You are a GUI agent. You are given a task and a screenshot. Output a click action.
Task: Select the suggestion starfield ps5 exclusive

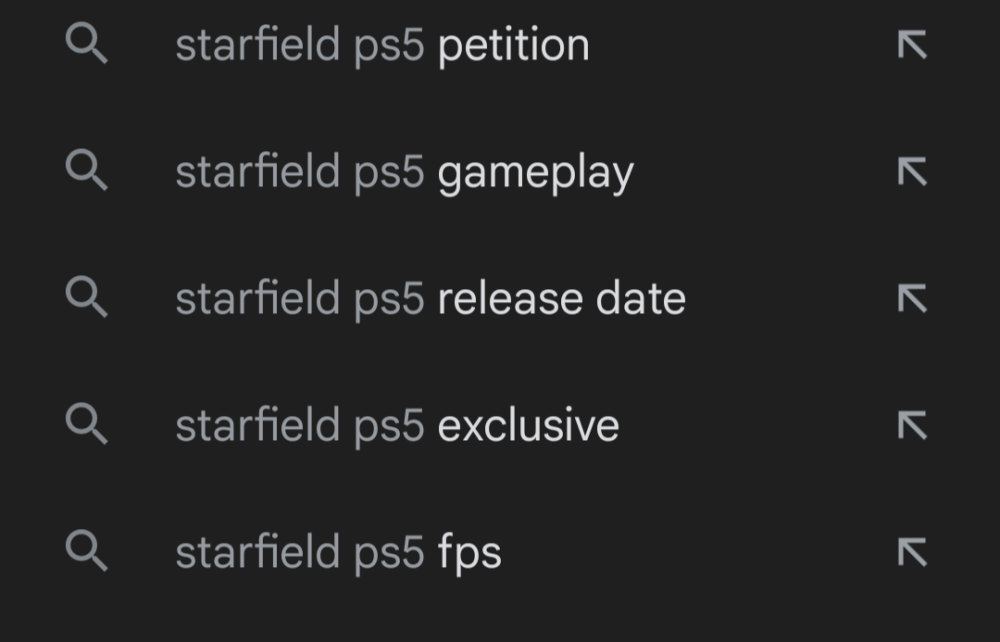pyautogui.click(x=397, y=423)
